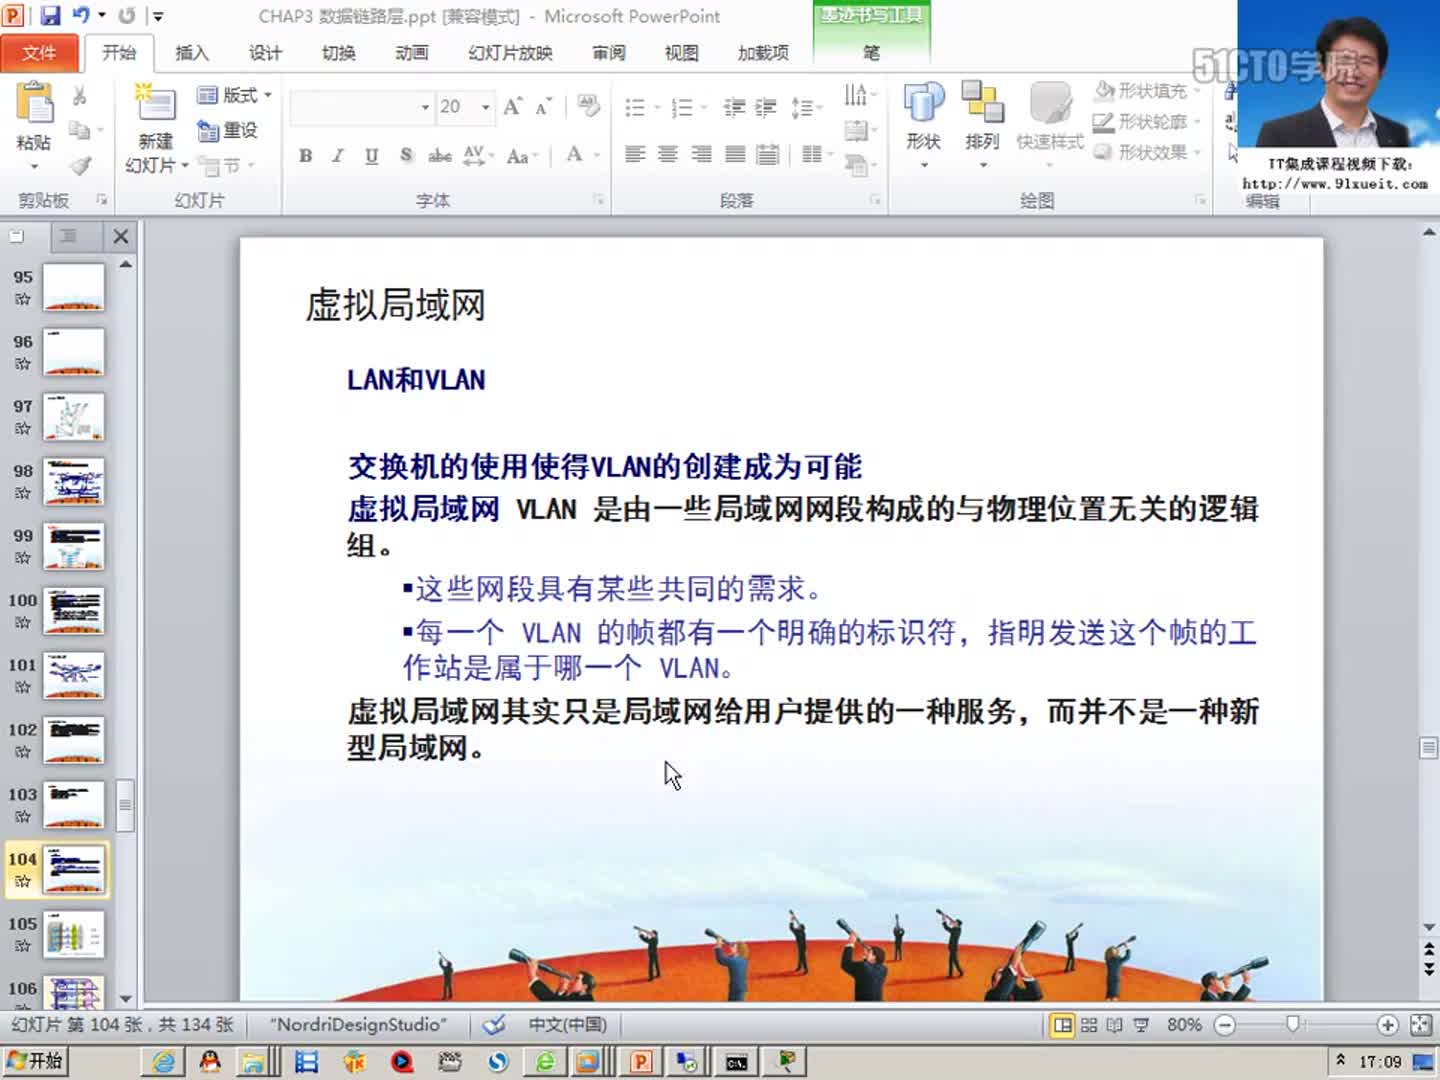Open the Animations (动画) tab
The height and width of the screenshot is (1080, 1440).
coord(412,53)
